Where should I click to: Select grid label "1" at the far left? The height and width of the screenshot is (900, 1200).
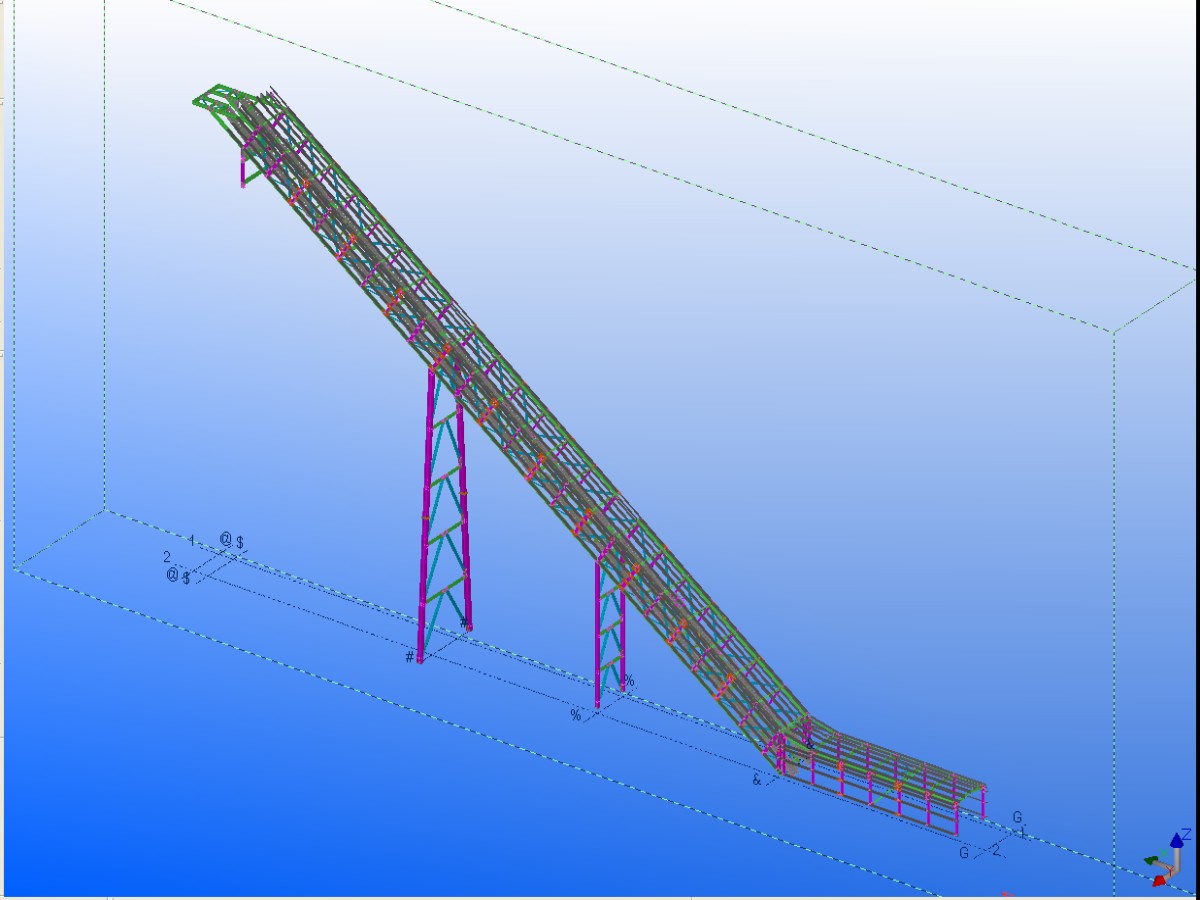pyautogui.click(x=191, y=541)
